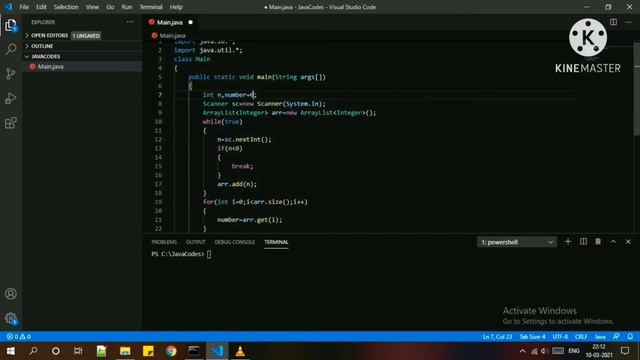Screen dimensions: 640x360
Task: Open the Explorer view in activity bar
Action: point(11,25)
